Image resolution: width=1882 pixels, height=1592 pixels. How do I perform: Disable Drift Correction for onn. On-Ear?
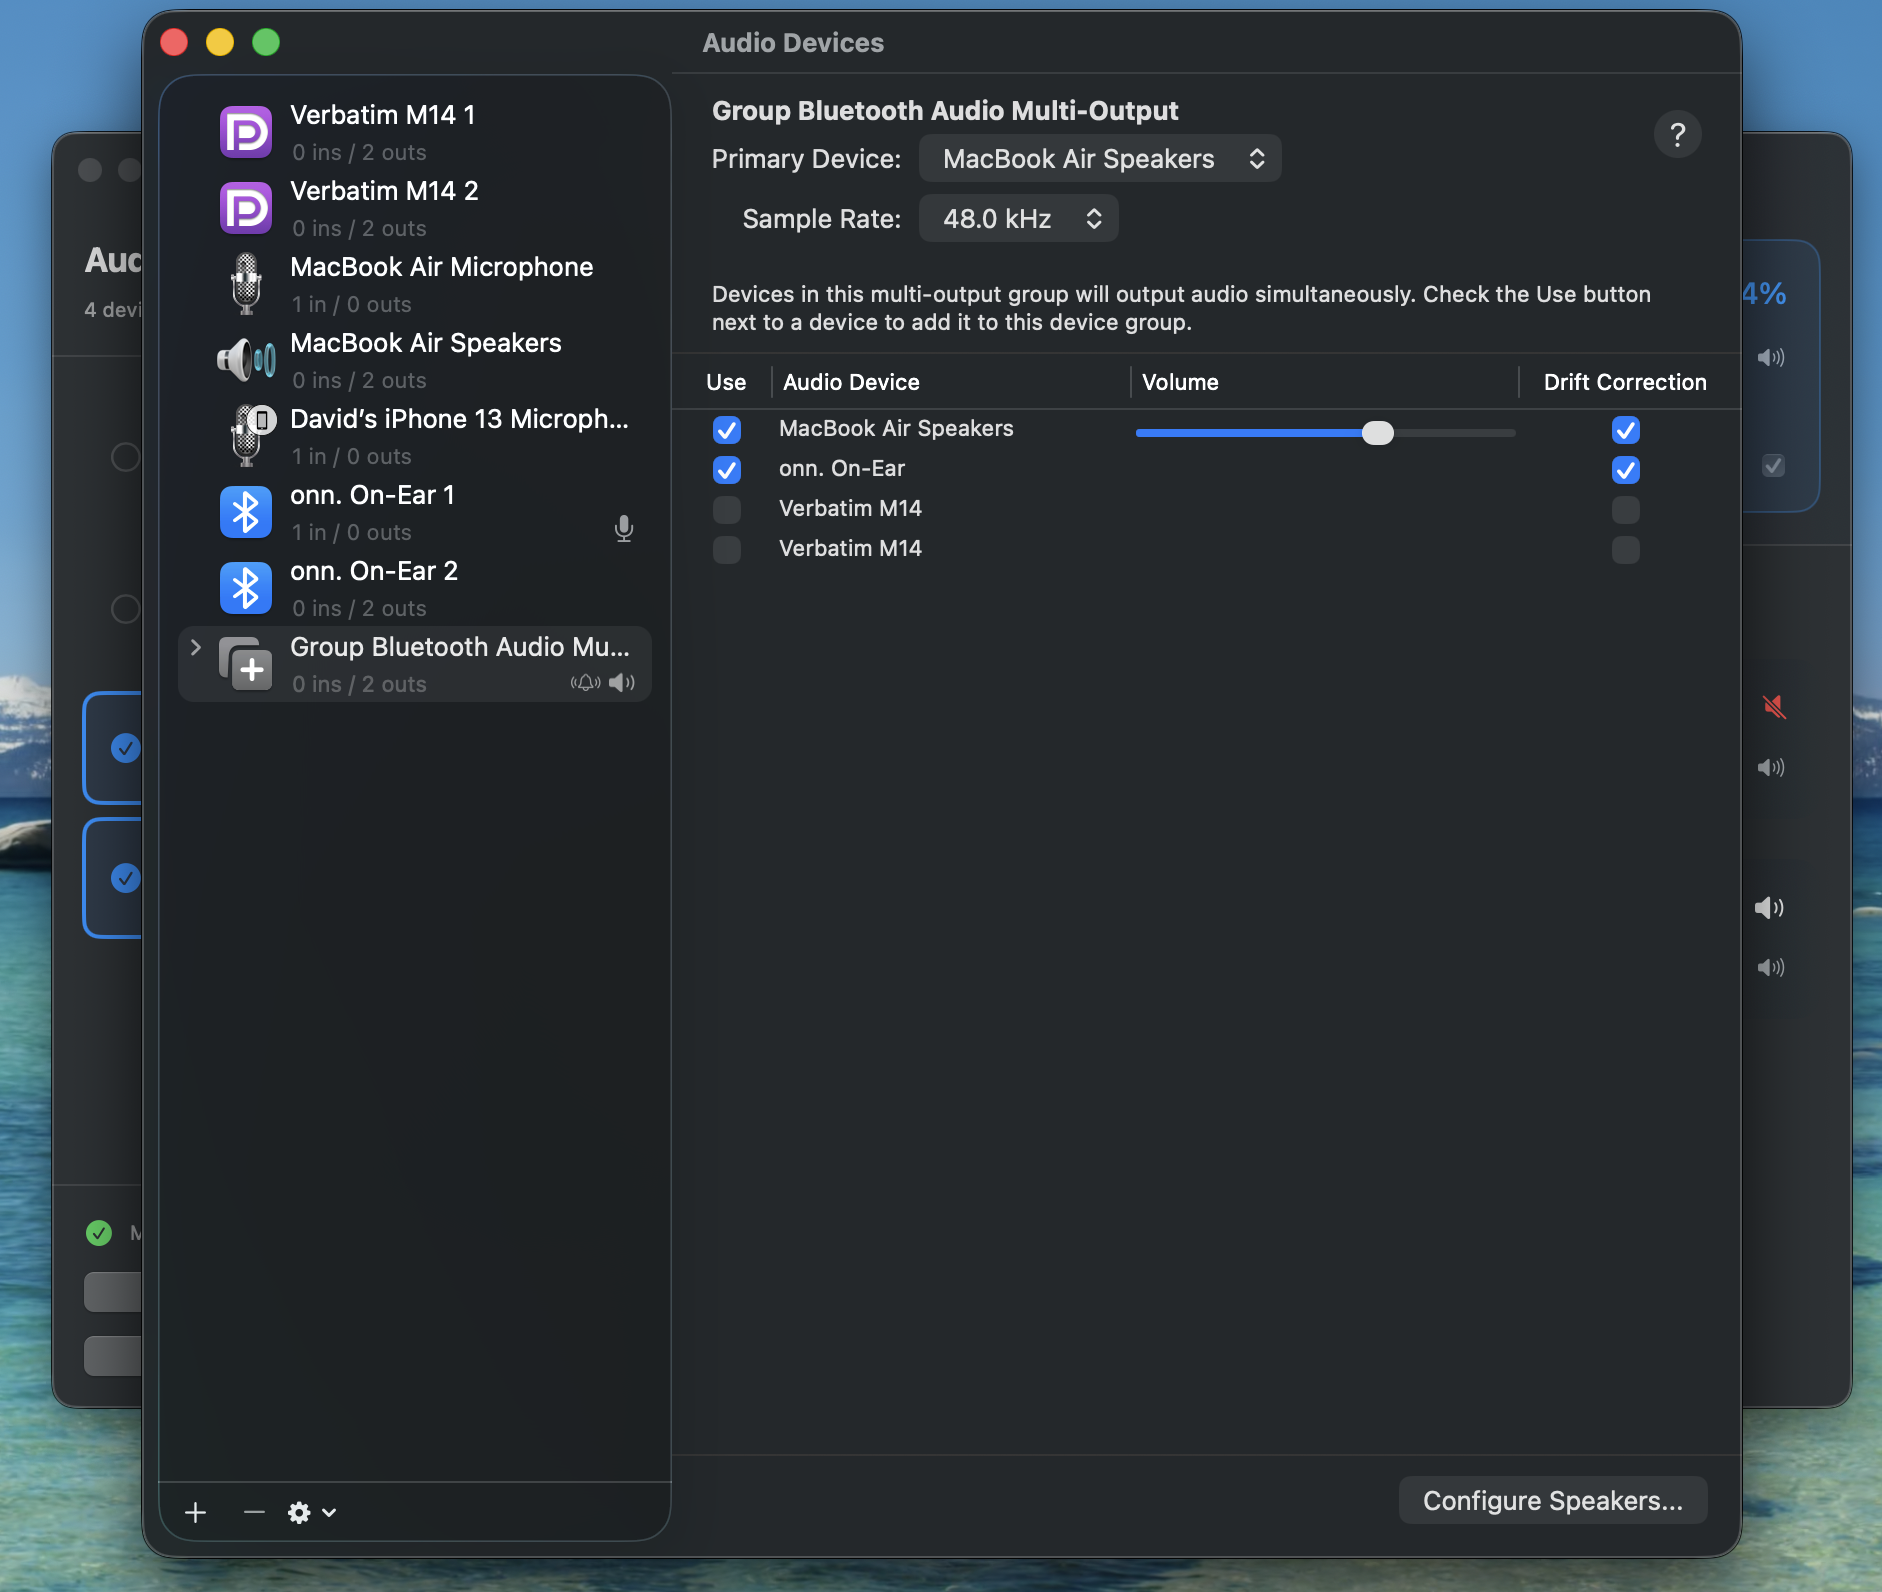coord(1625,470)
